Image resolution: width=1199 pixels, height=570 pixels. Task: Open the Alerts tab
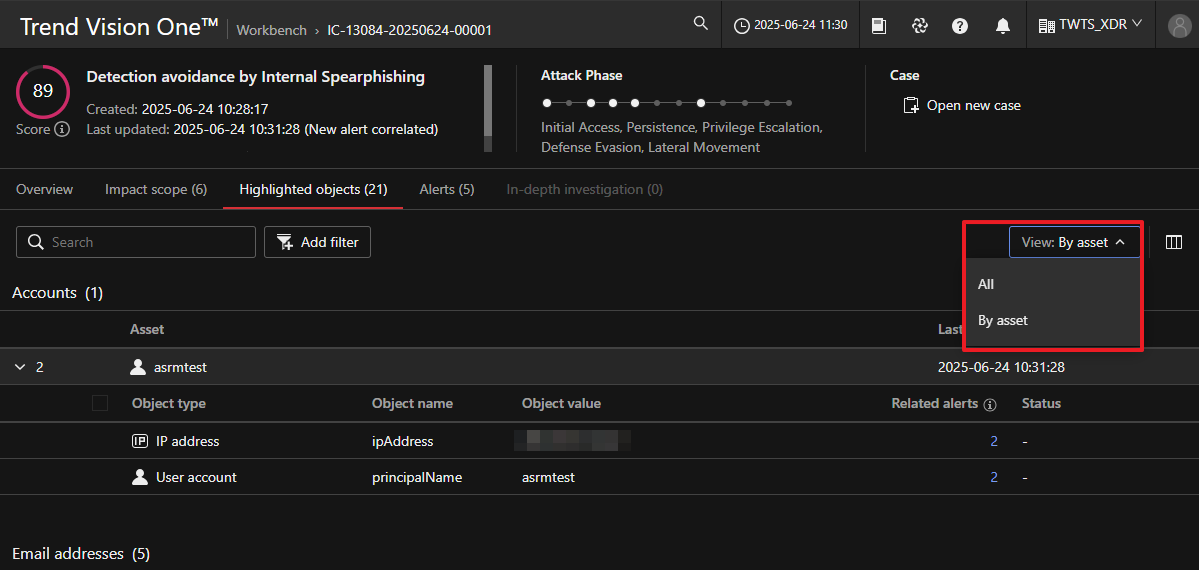click(446, 189)
